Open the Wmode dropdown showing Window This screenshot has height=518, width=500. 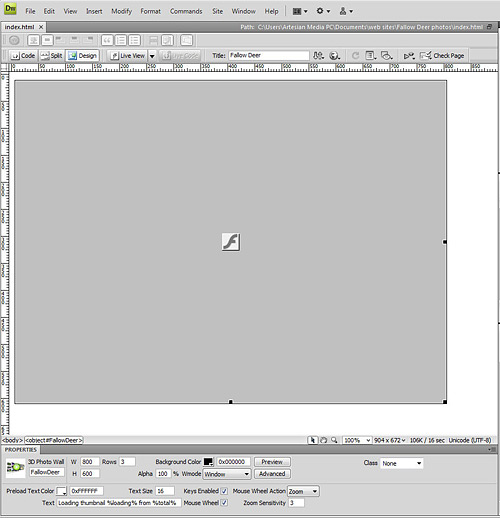tap(227, 474)
